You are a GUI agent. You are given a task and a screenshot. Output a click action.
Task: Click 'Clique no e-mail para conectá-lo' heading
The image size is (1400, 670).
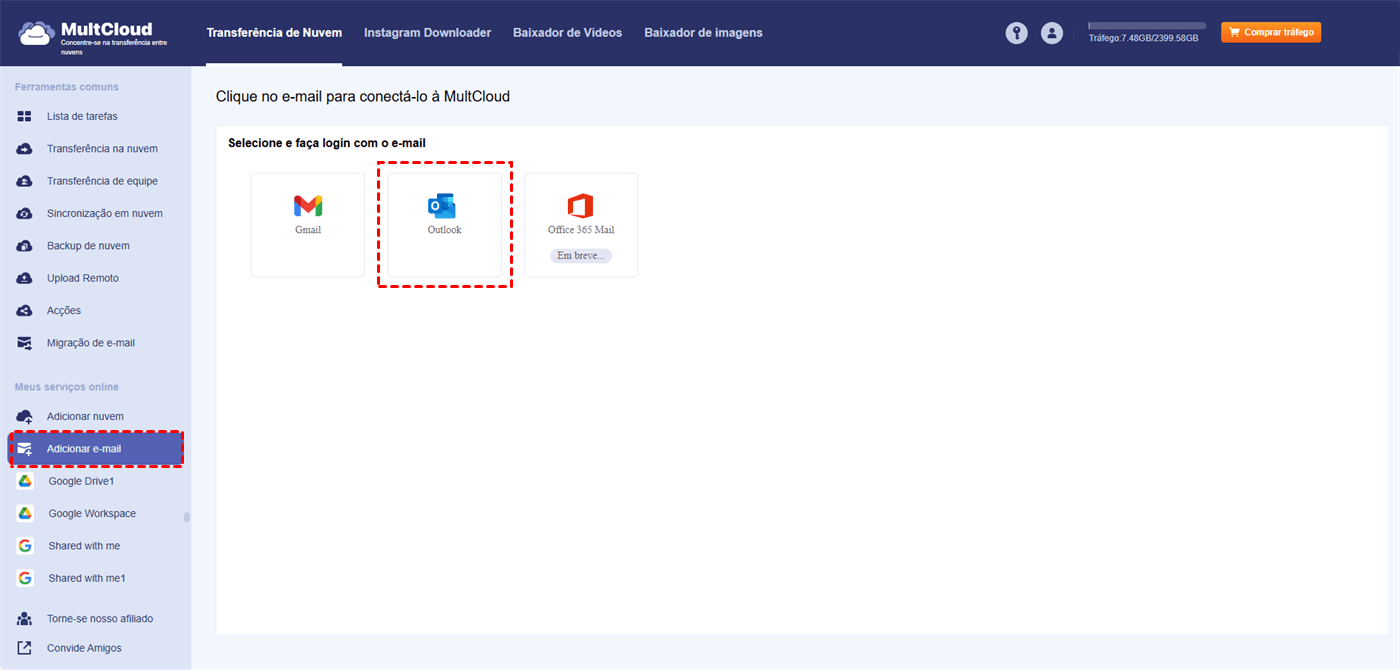coord(363,97)
